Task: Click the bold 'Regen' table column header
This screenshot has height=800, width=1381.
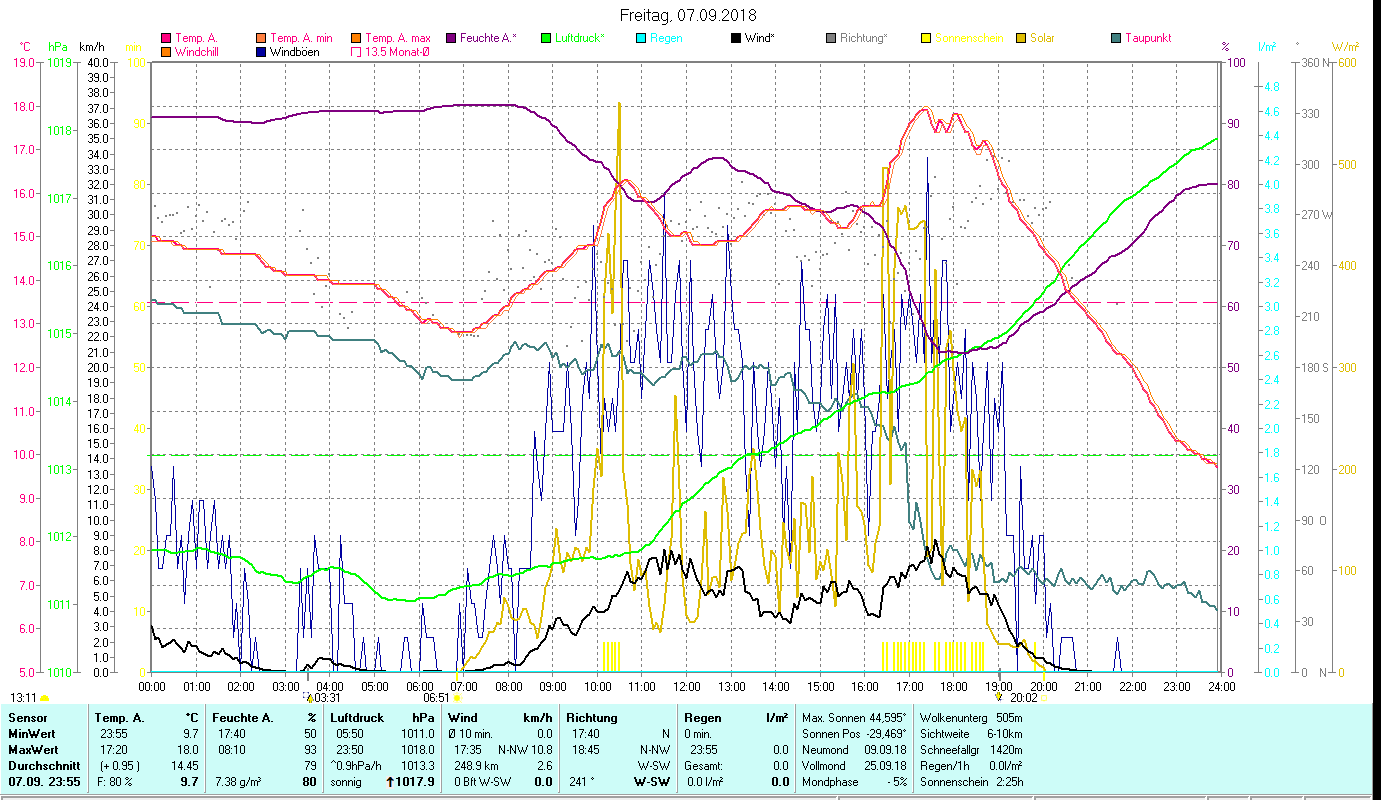Action: (x=701, y=718)
